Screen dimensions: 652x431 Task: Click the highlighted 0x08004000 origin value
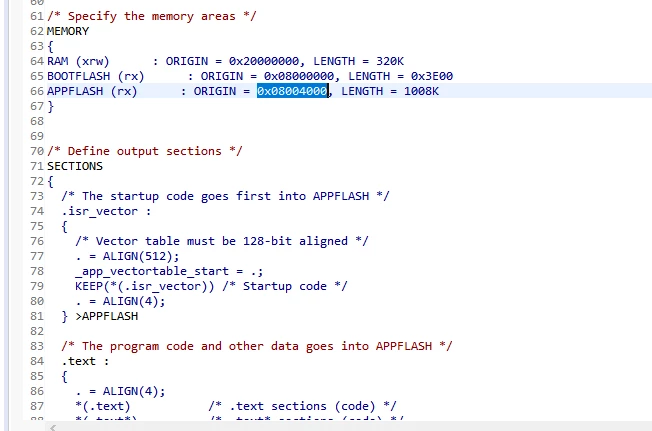(x=292, y=91)
